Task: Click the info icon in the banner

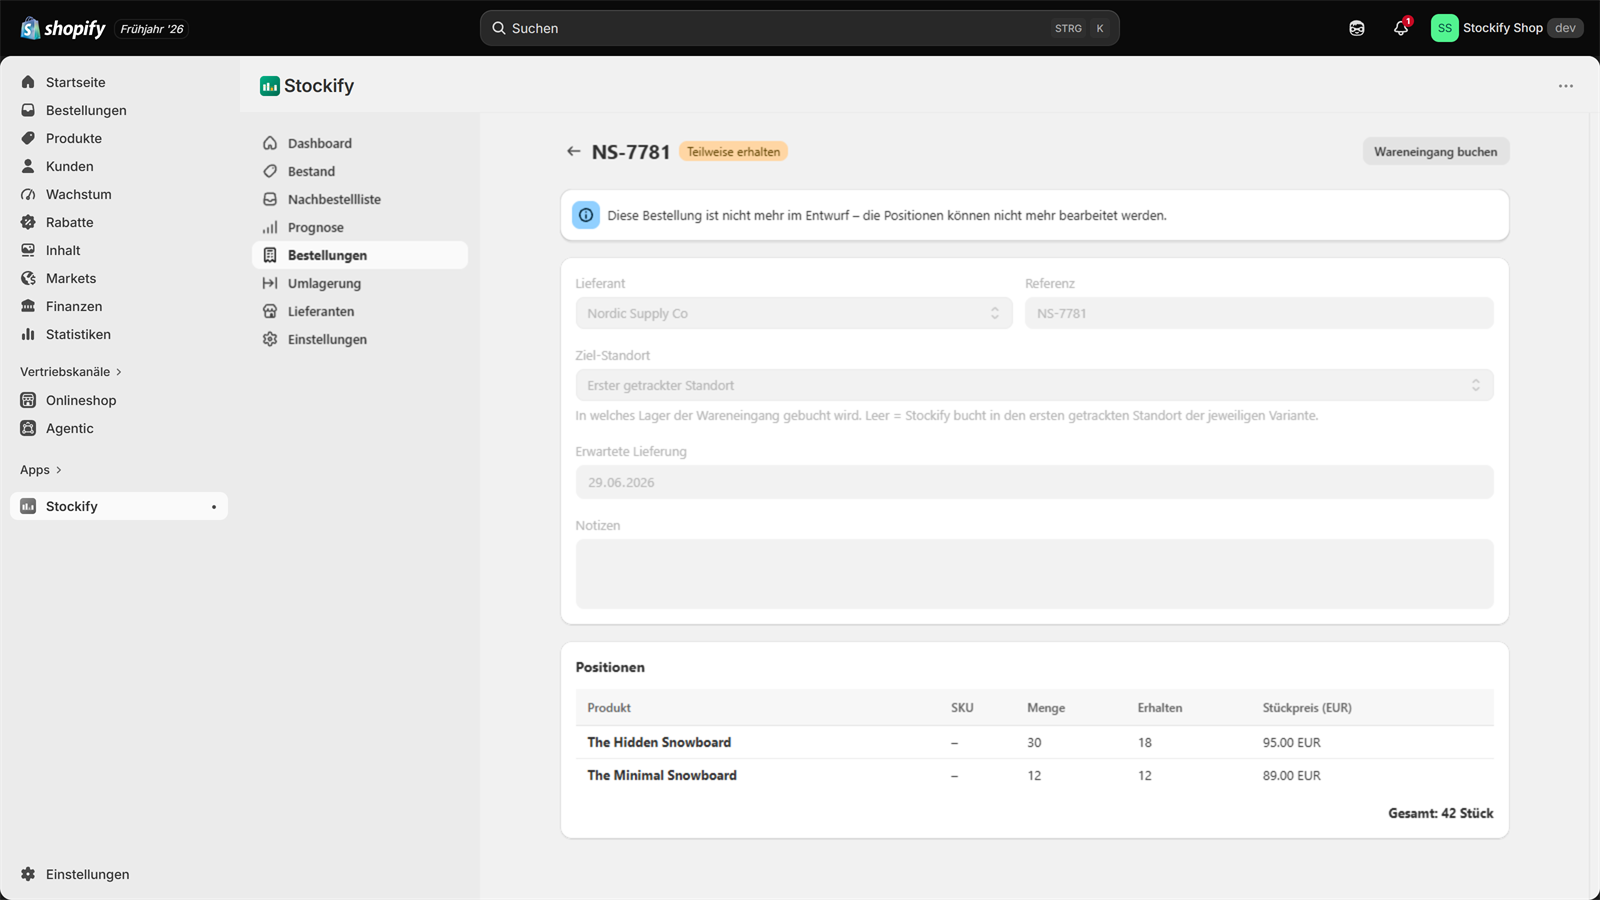Action: [x=586, y=215]
